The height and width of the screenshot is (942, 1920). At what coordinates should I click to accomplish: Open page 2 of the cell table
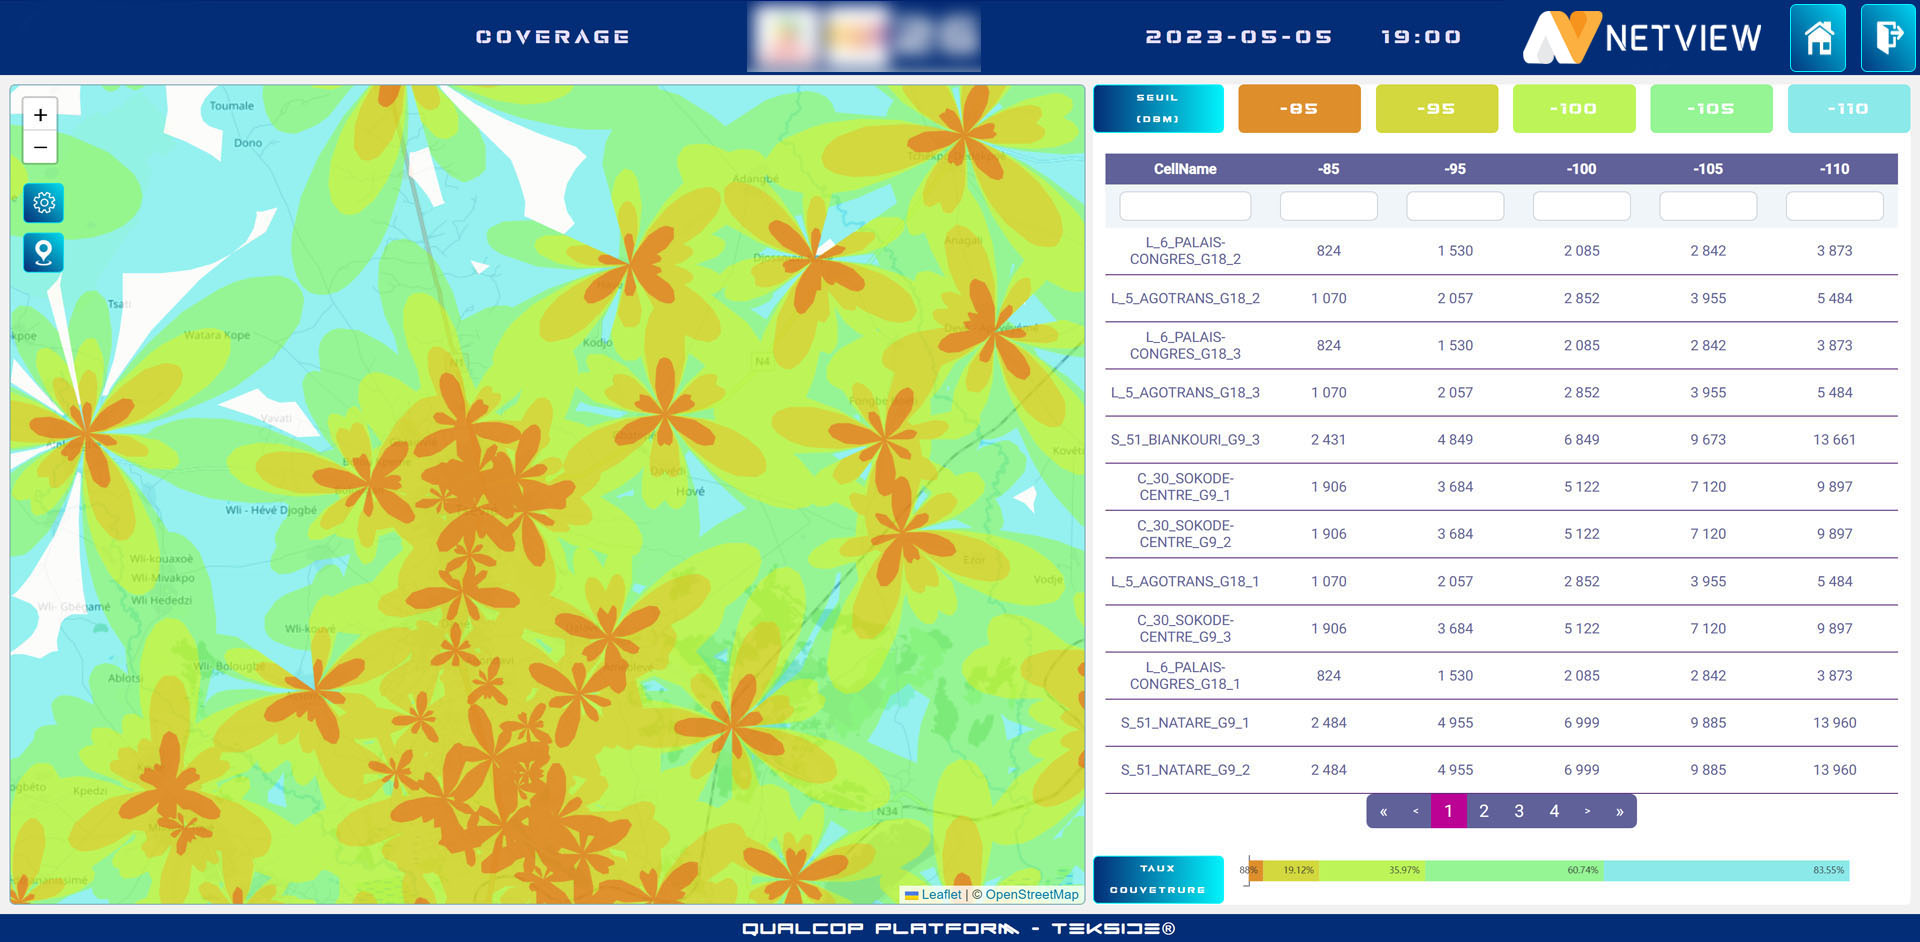pyautogui.click(x=1484, y=811)
